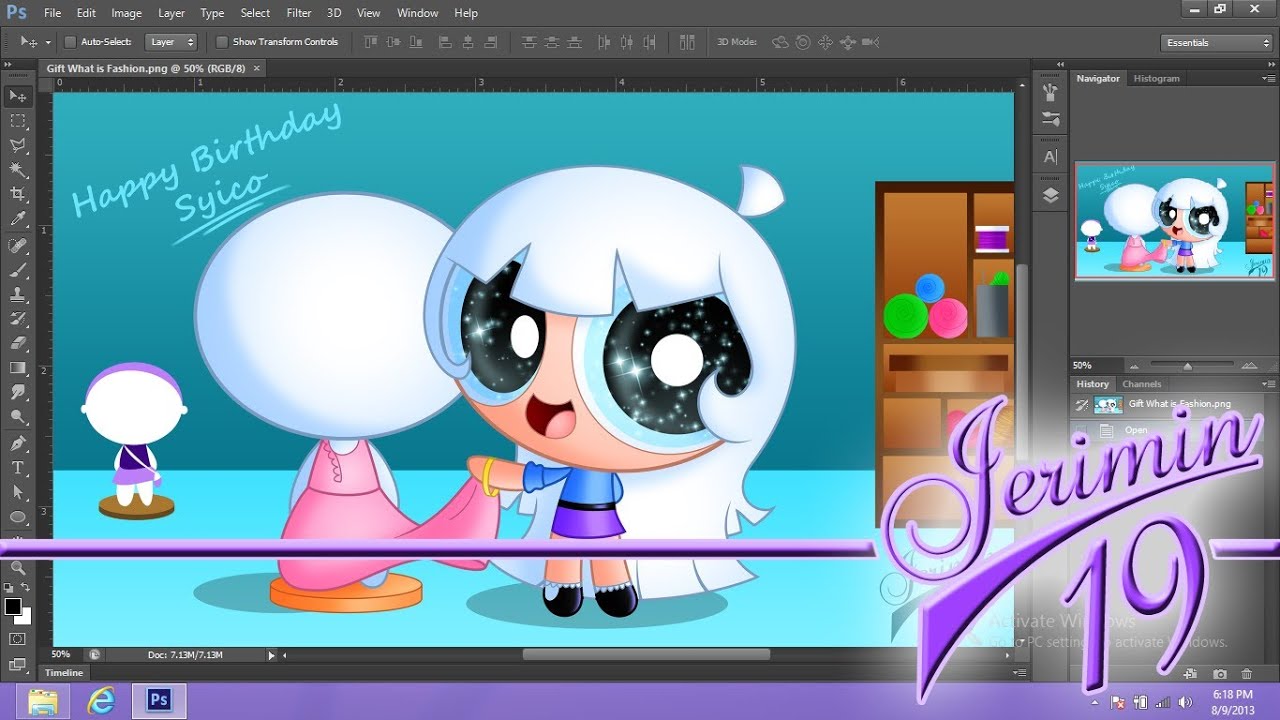Select the Lasso tool

[x=18, y=146]
